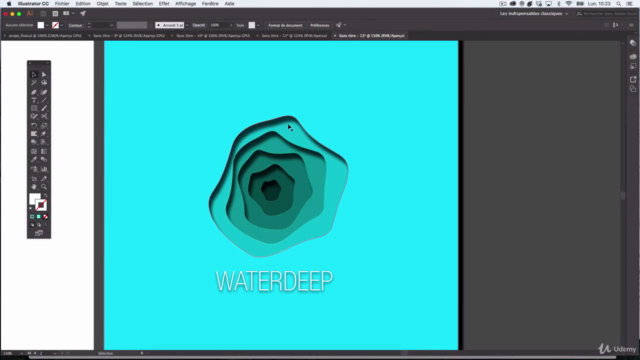The image size is (640, 360).
Task: Switch to Sans titre - 10* document tab
Action: pos(213,36)
